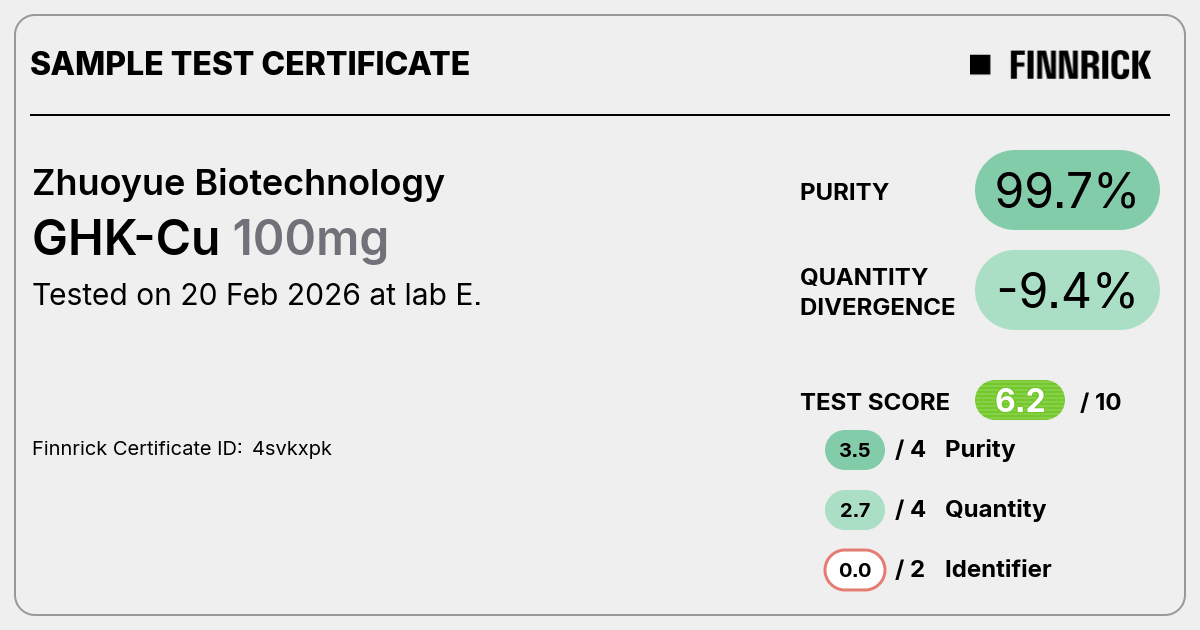Click the 2.7 quantity score pill

pos(855,510)
